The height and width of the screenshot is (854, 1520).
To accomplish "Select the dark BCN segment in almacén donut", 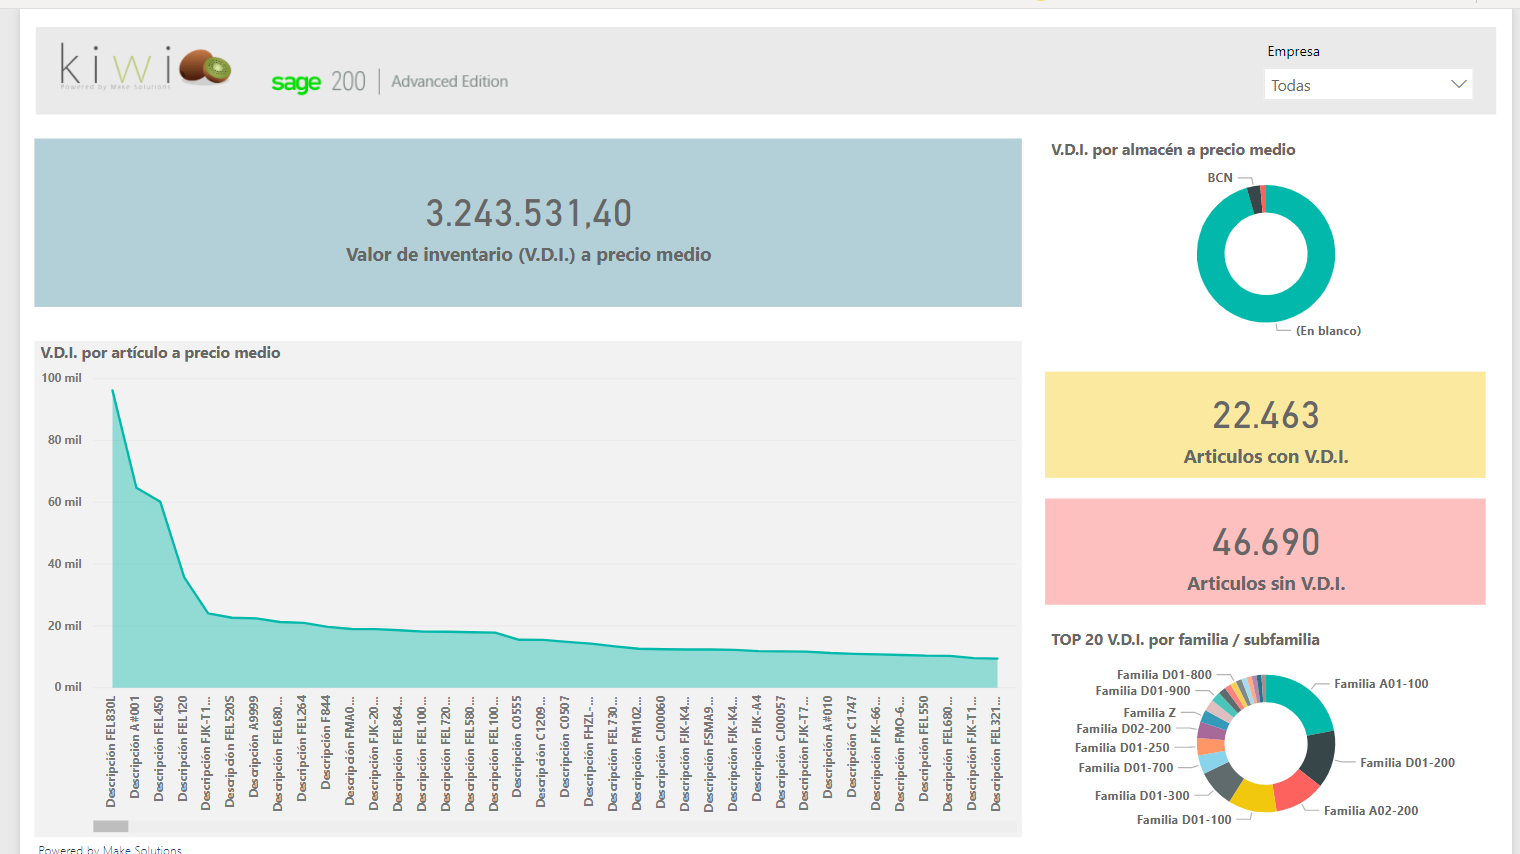I will coord(1254,200).
